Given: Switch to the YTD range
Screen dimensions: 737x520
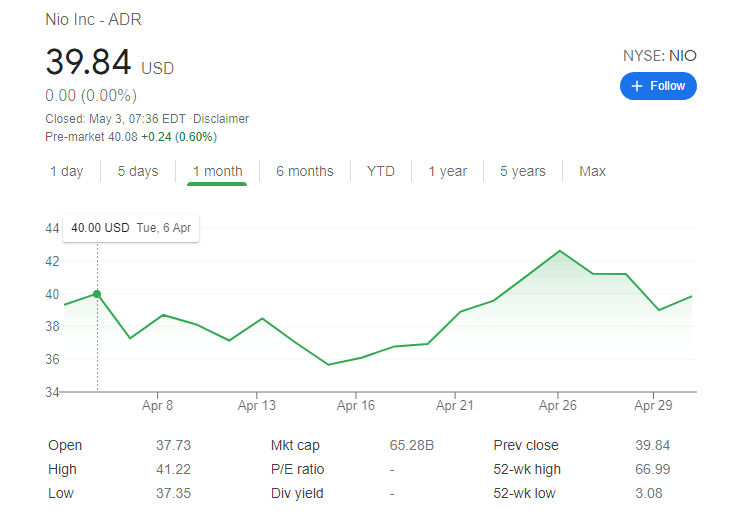Looking at the screenshot, I should pos(381,171).
